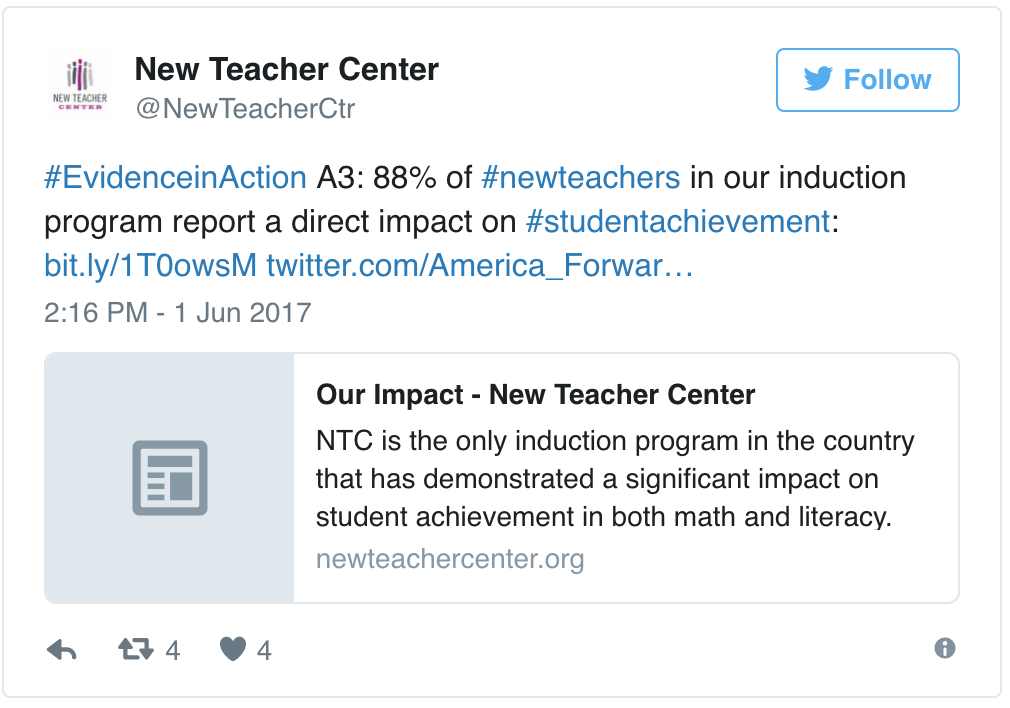Open the Our Impact - New Teacher Center card title
The width and height of the screenshot is (1010, 708).
point(536,394)
